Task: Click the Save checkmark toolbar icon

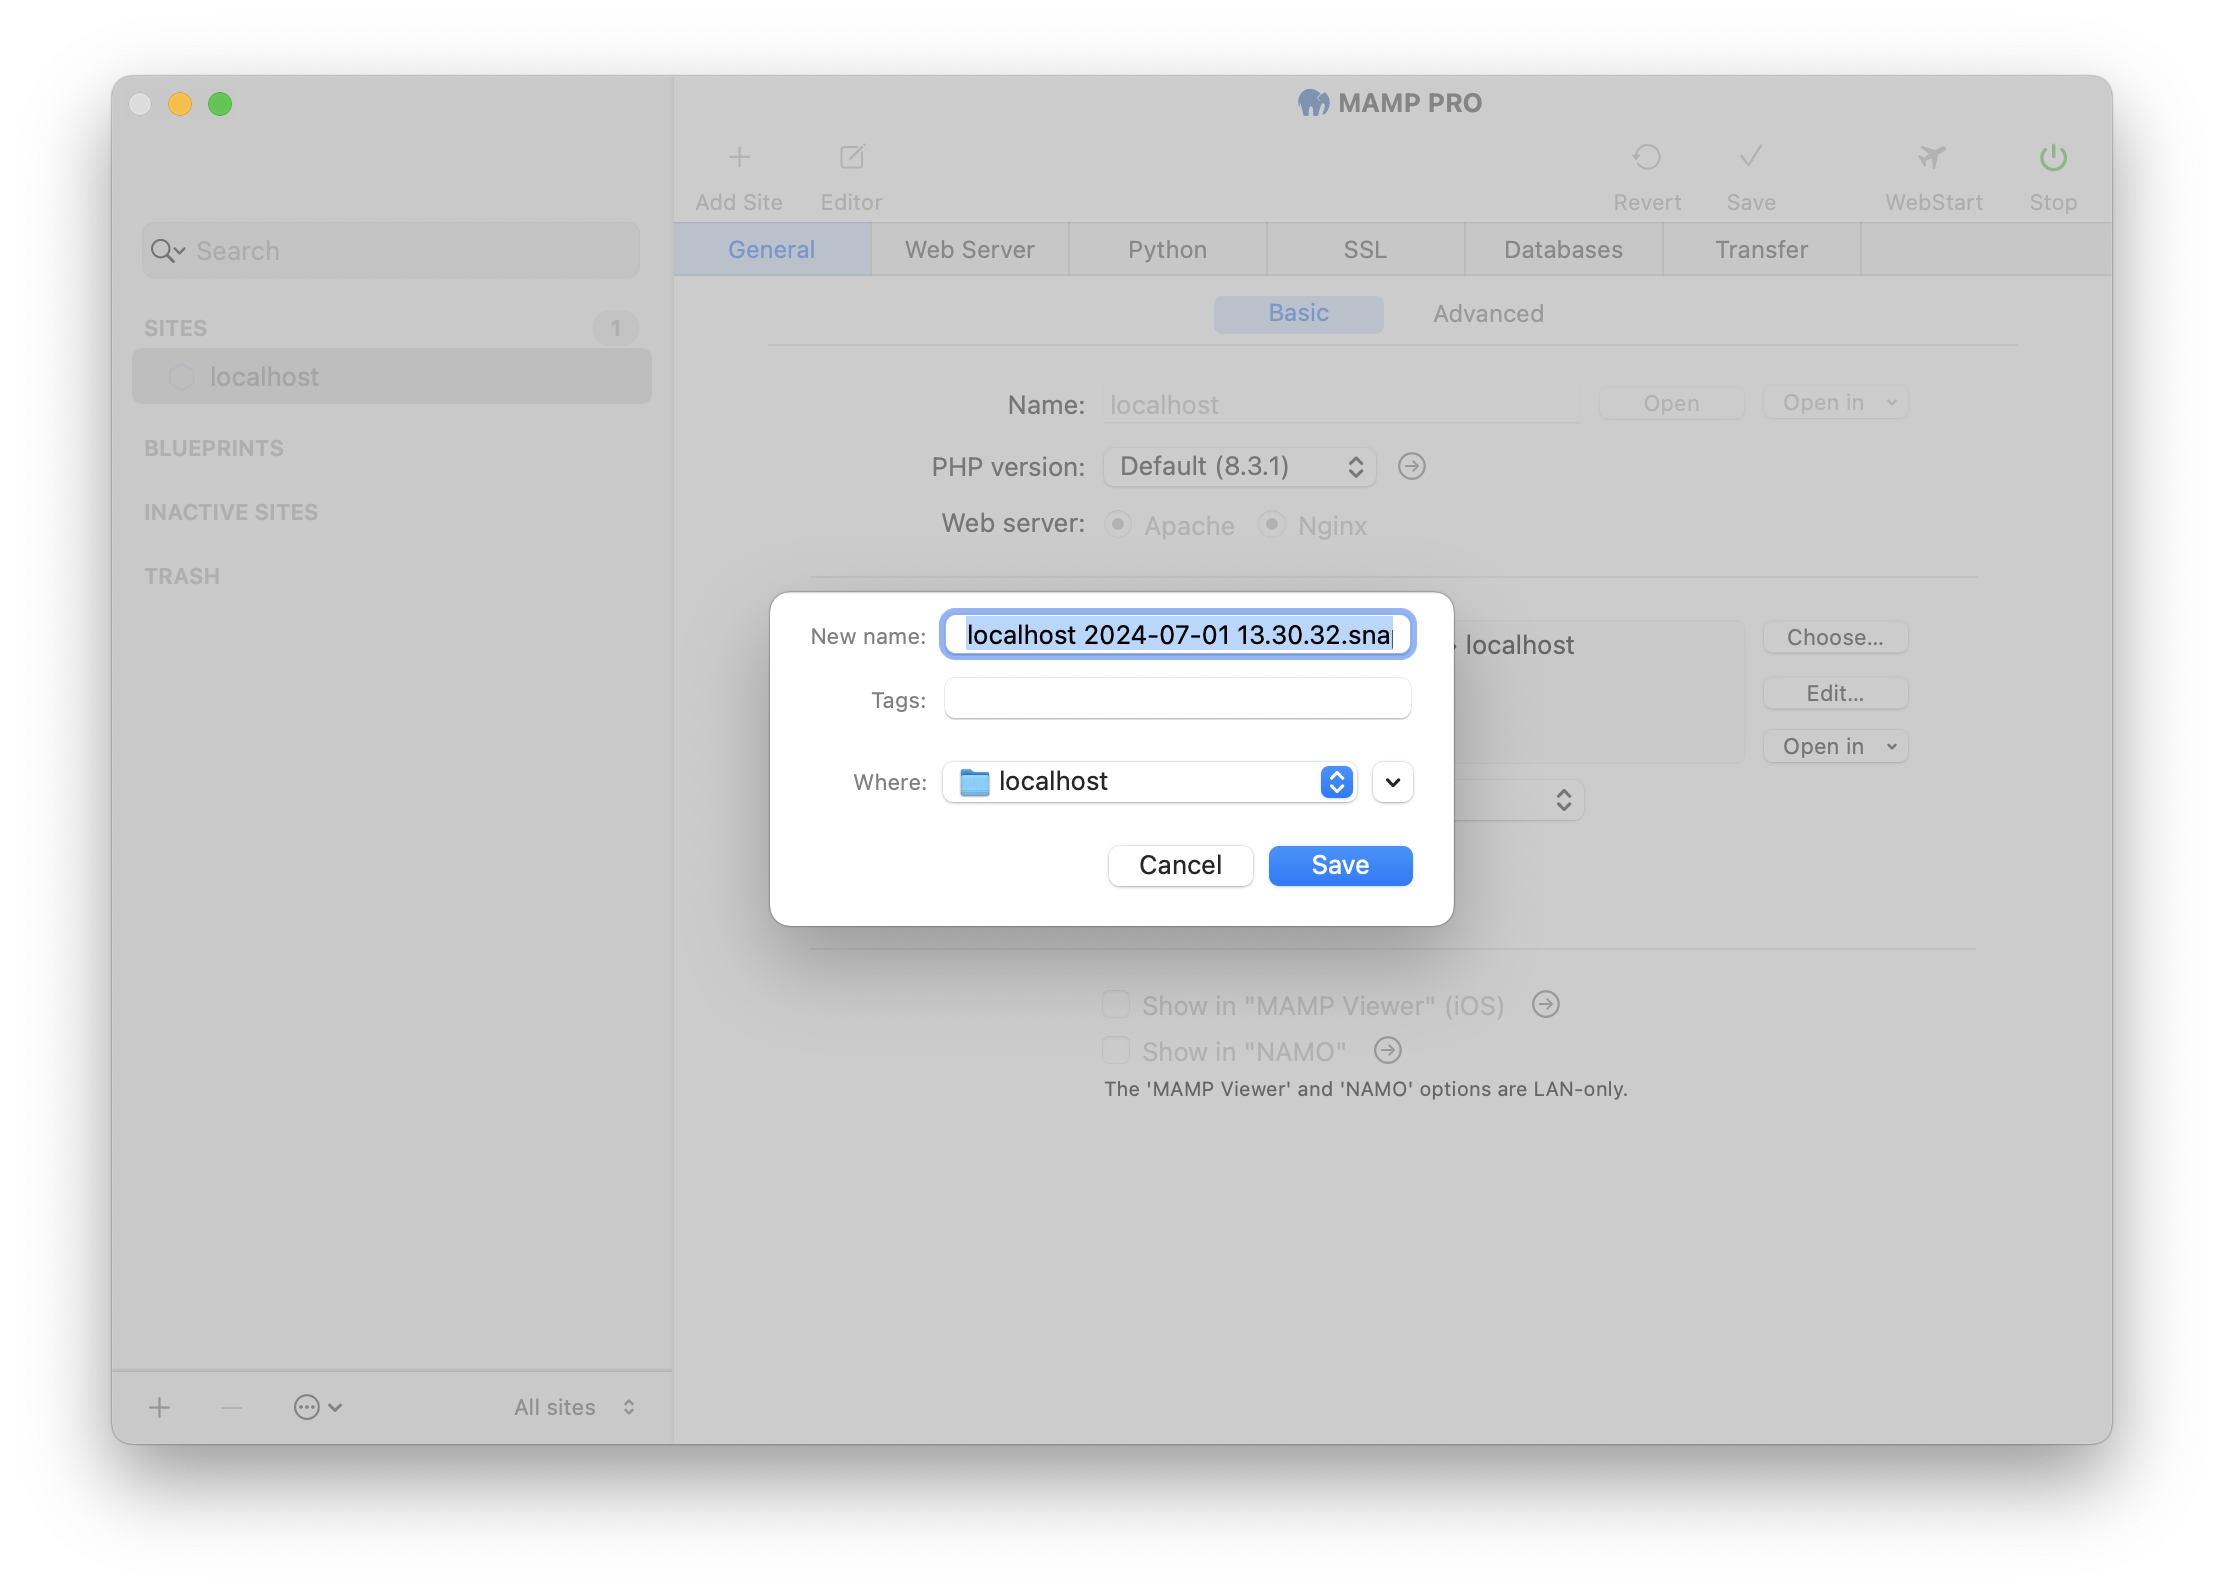Action: pyautogui.click(x=1751, y=157)
